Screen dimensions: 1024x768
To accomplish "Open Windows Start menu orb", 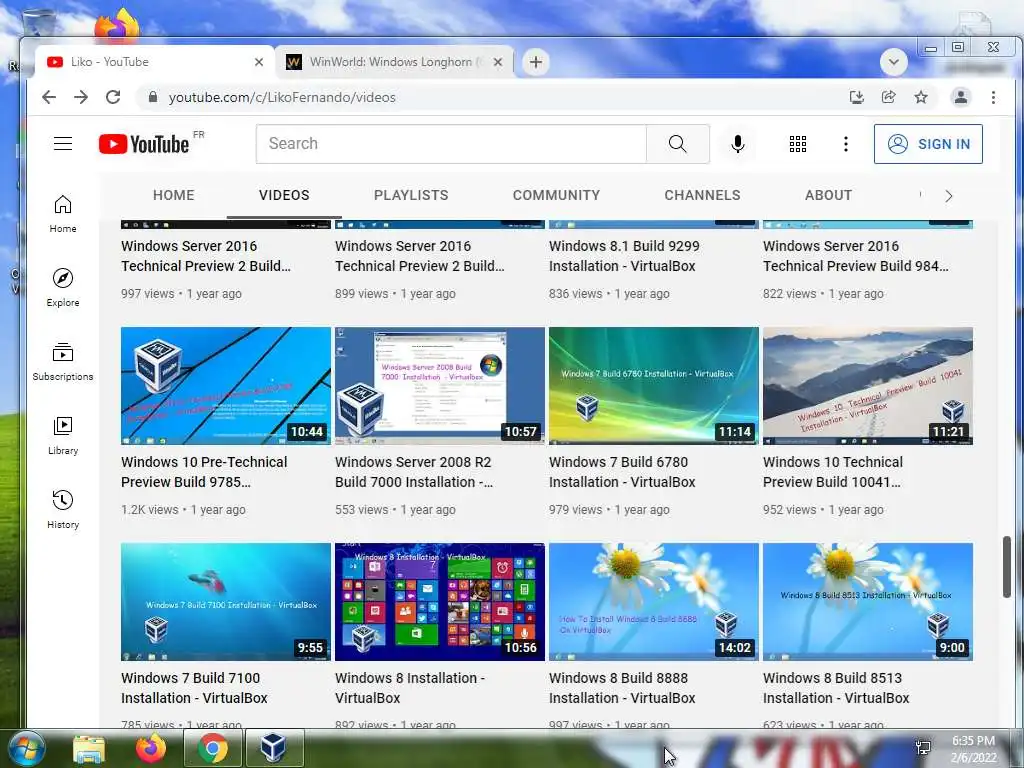I will pyautogui.click(x=25, y=748).
